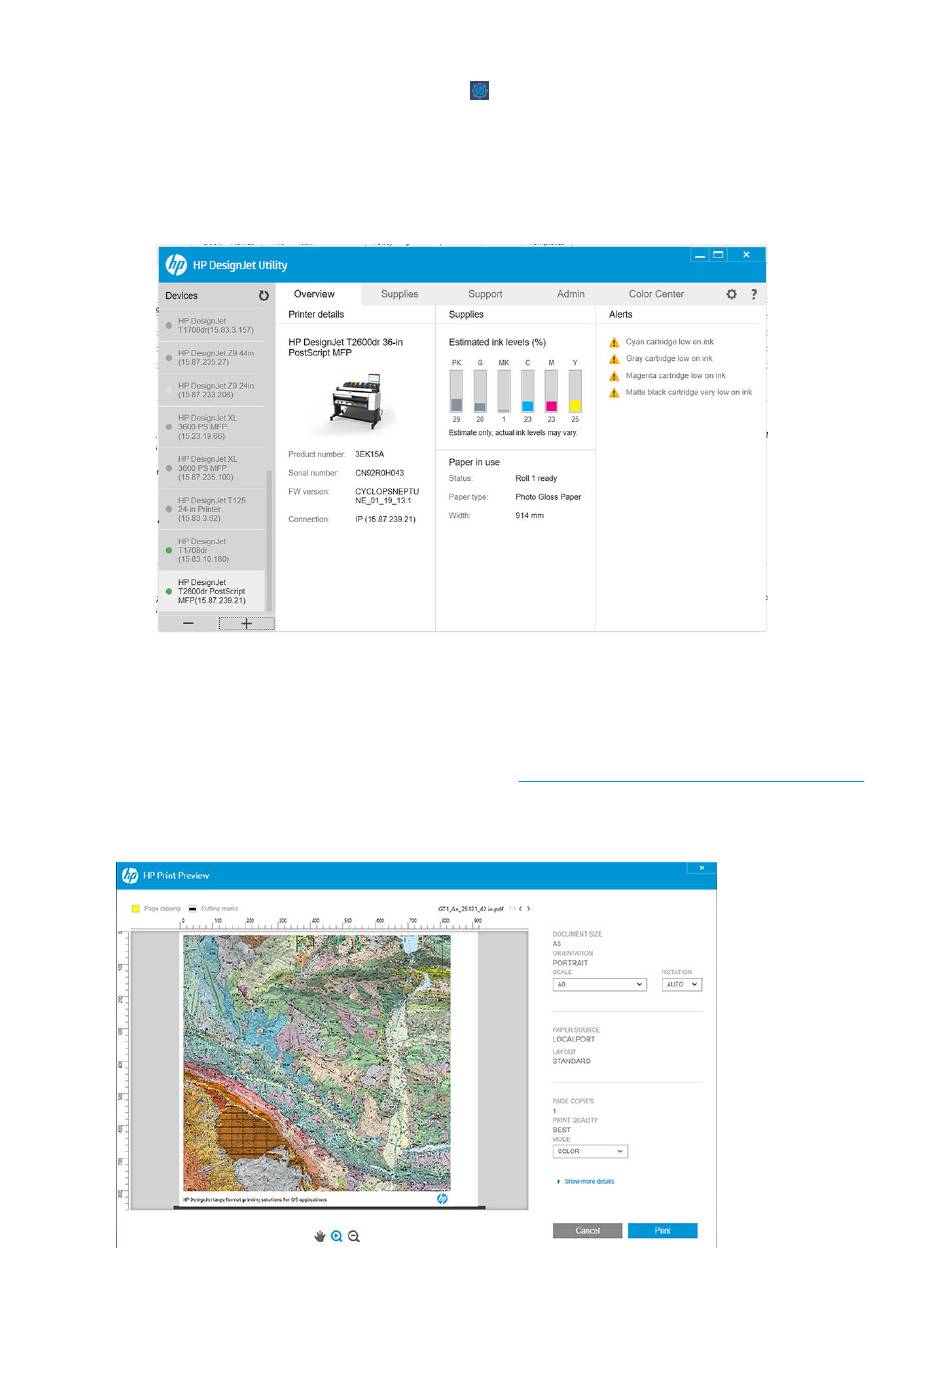Expand Show more details

point(586,1181)
